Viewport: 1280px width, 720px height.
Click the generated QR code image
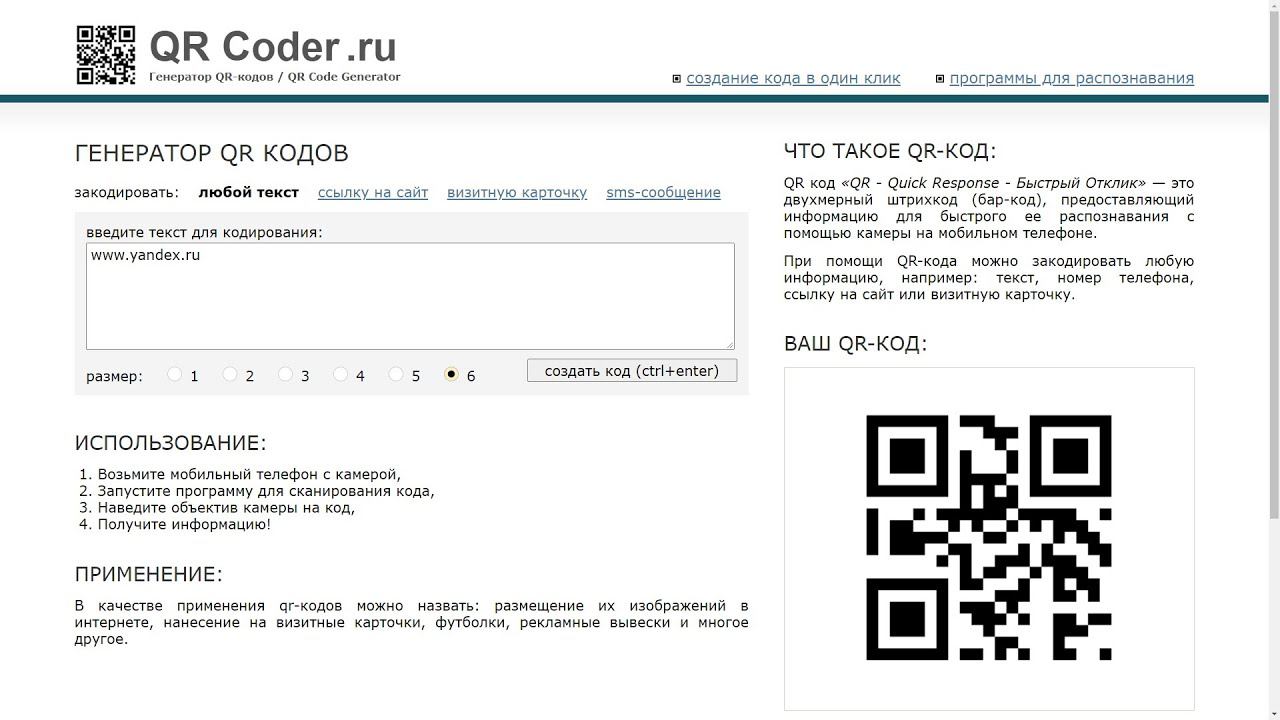(x=989, y=538)
